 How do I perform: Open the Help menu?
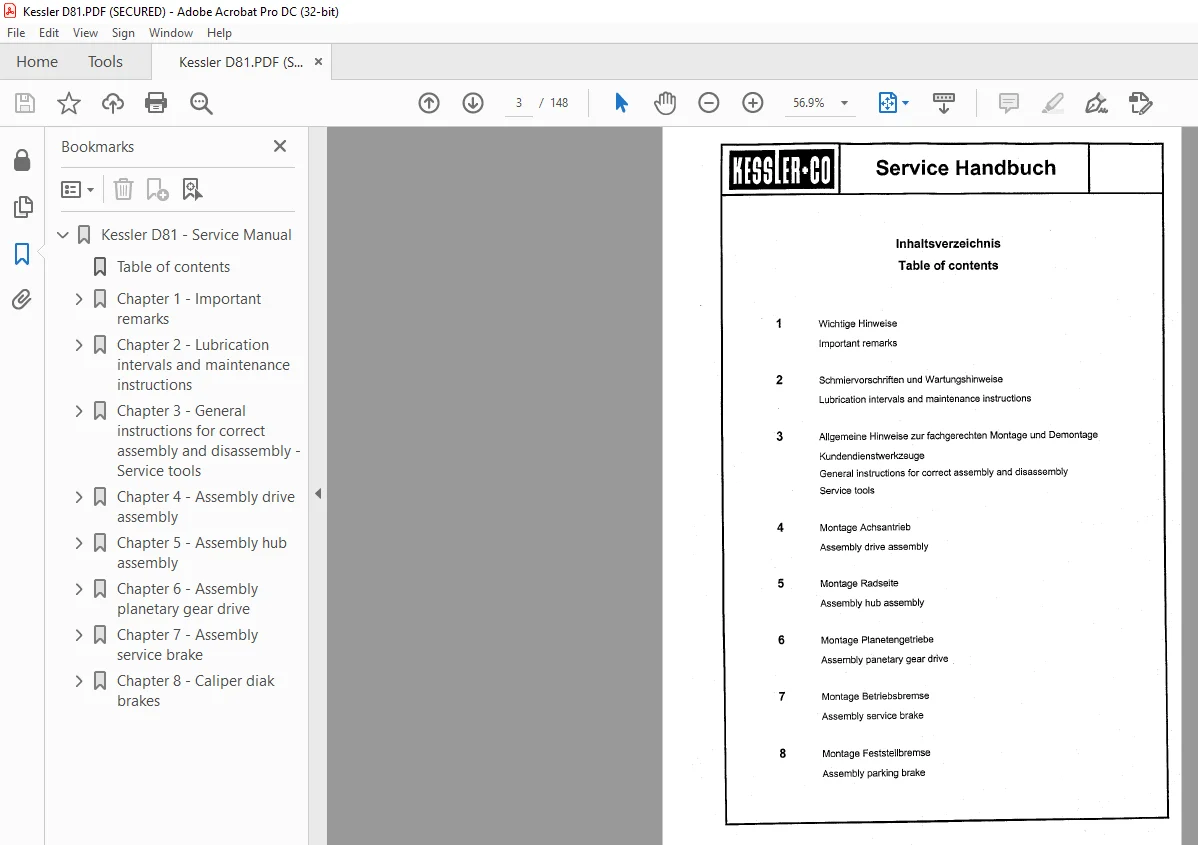coord(219,33)
